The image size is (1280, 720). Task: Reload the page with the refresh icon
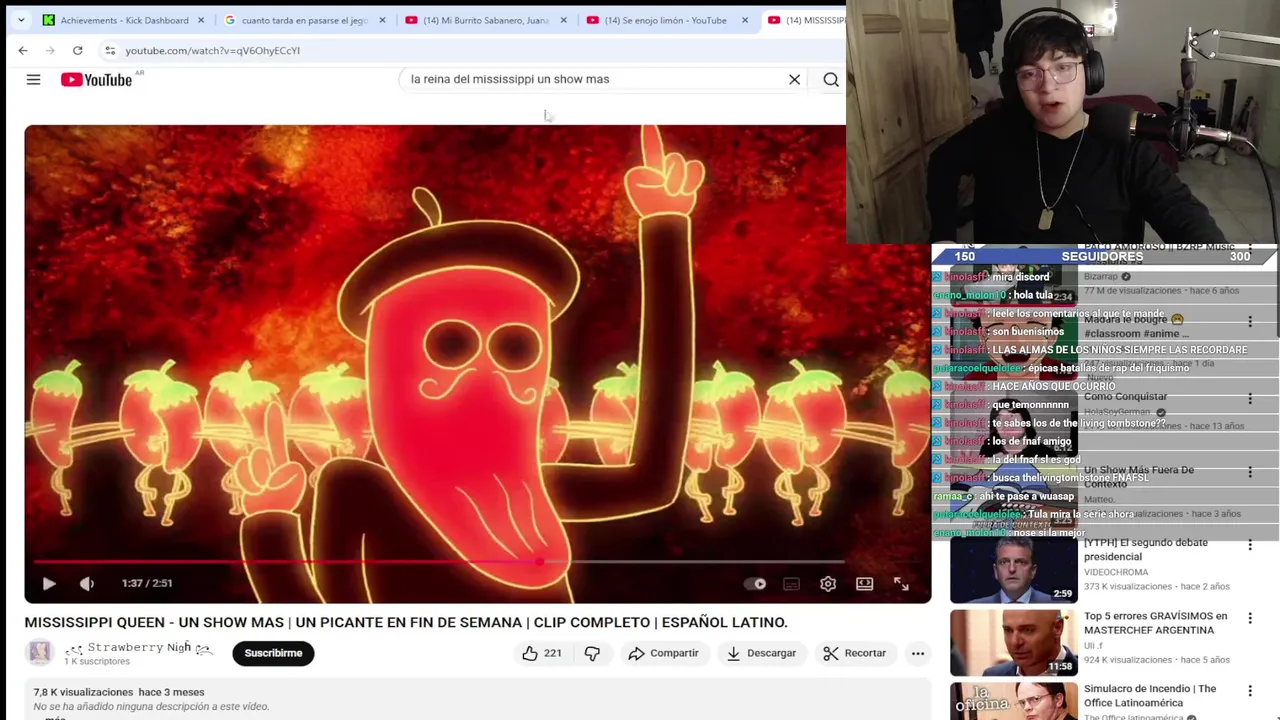coord(77,50)
